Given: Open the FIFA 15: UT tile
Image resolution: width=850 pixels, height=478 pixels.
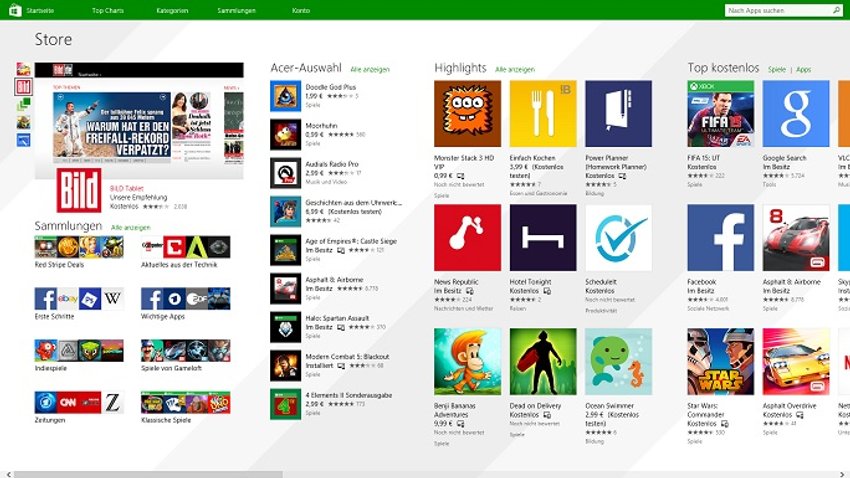Looking at the screenshot, I should (720, 114).
